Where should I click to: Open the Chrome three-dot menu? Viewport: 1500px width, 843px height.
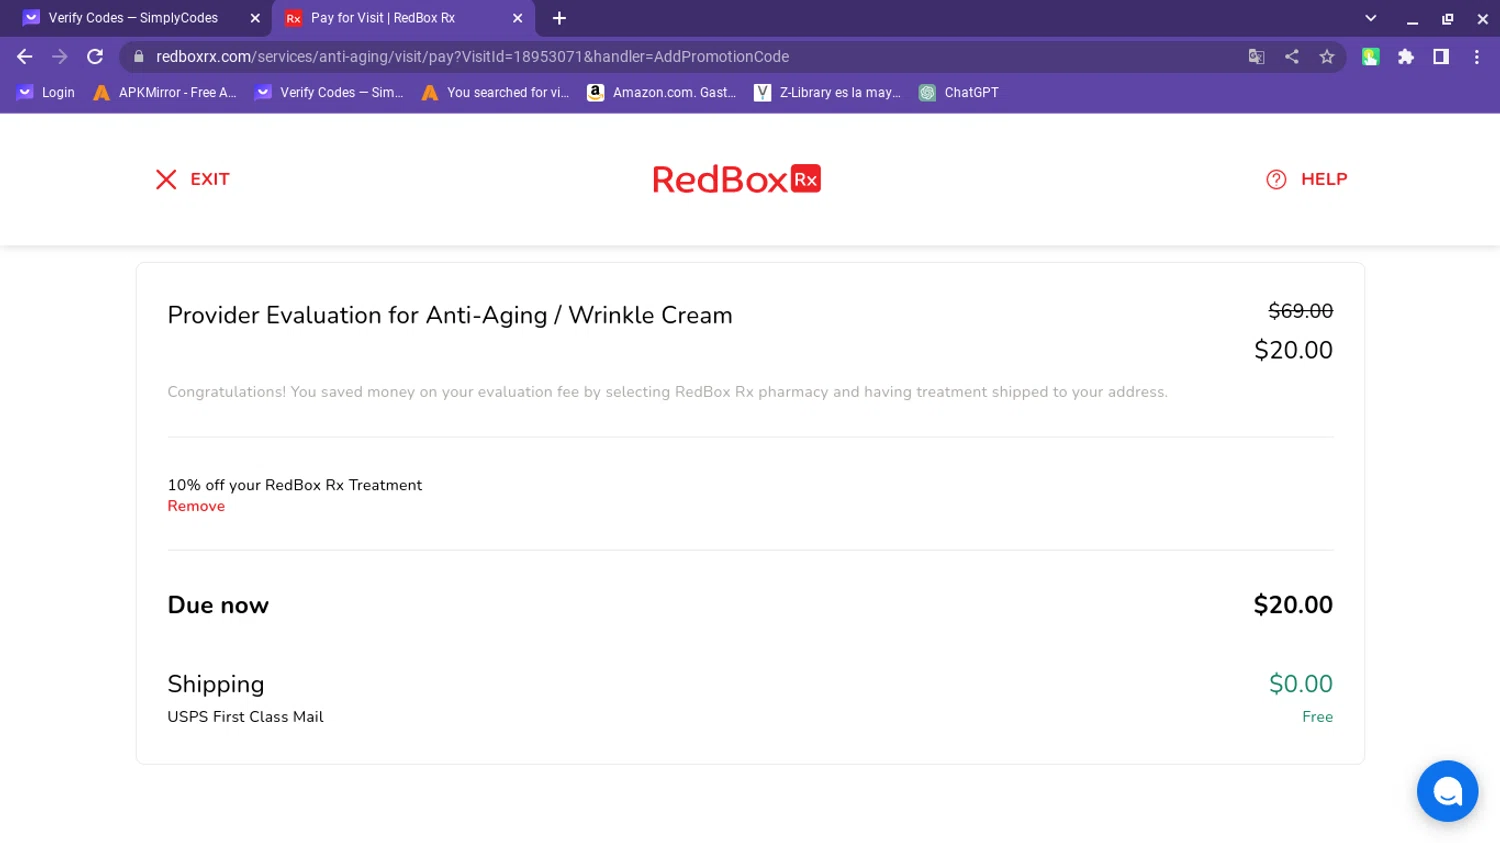[x=1477, y=57]
